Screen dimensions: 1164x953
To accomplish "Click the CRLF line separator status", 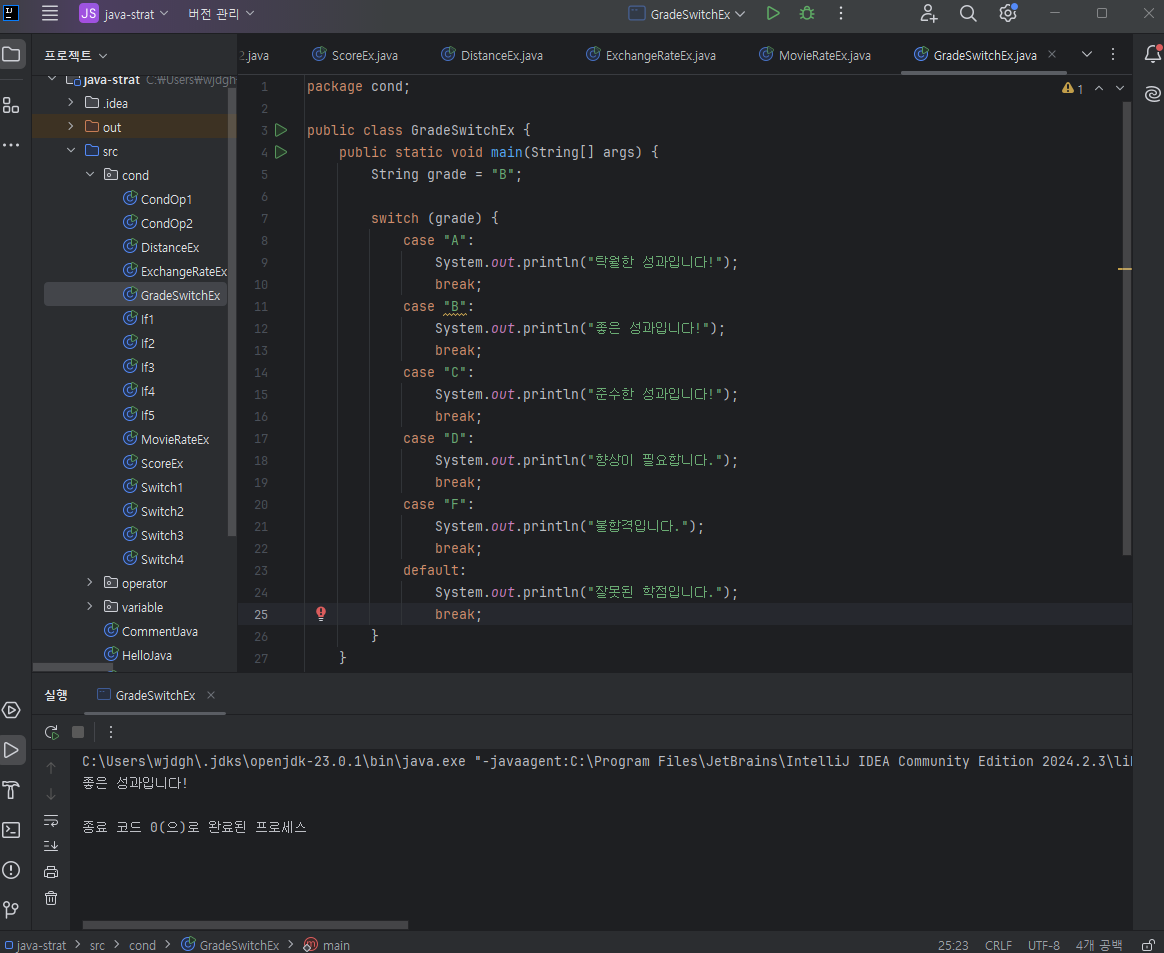I will point(998,945).
